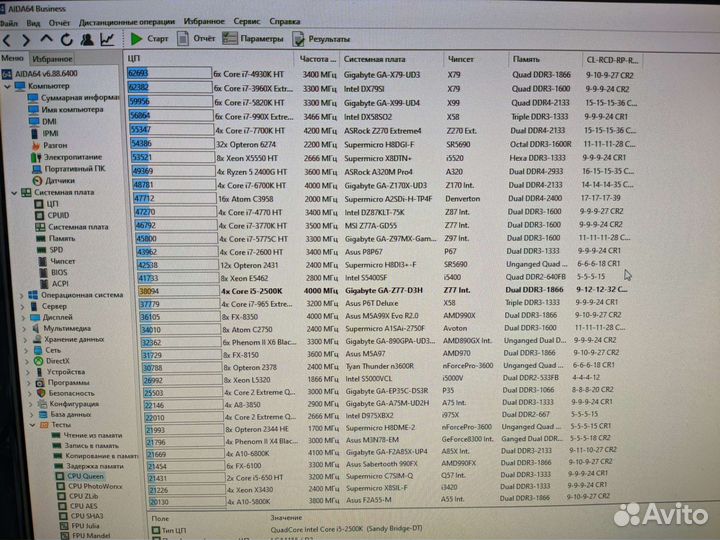Open the Сервис menu
This screenshot has width=720, height=540.
(247, 21)
